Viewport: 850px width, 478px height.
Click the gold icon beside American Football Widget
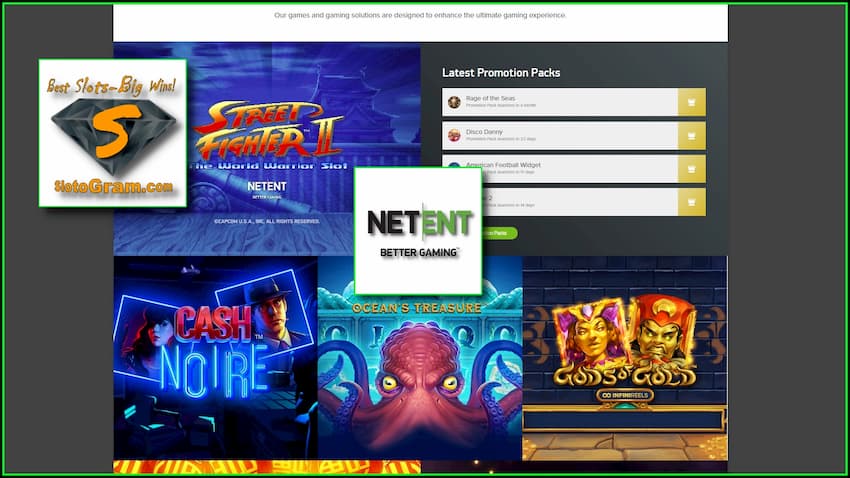point(692,169)
